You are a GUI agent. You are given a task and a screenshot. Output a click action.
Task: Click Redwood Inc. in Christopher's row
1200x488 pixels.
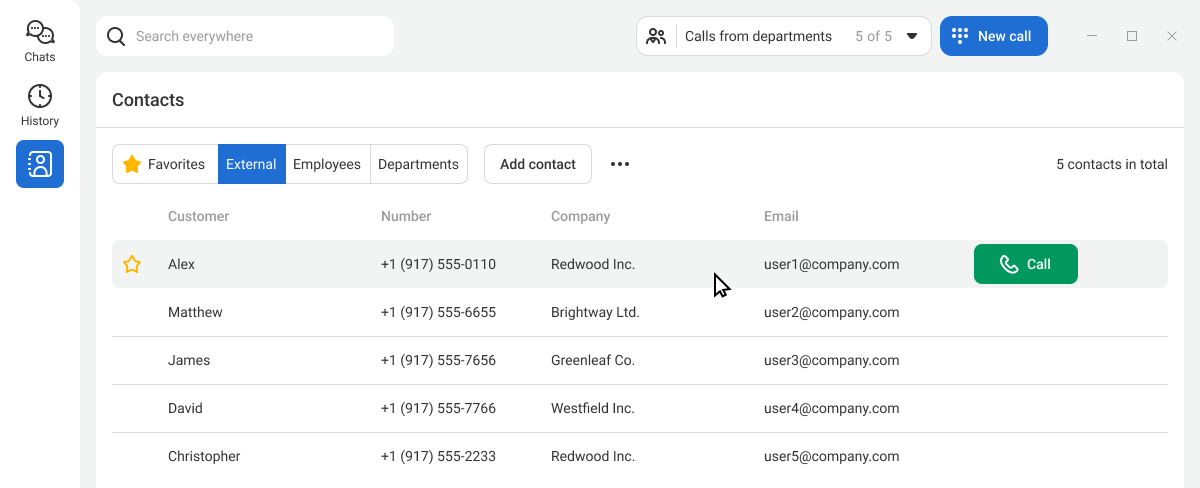coord(593,456)
